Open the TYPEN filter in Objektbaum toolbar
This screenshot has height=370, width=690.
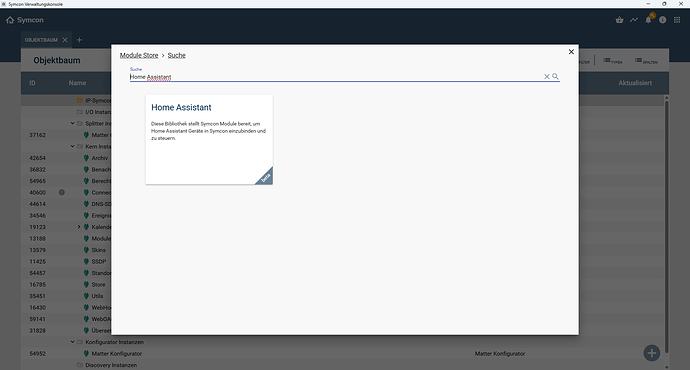coord(613,61)
